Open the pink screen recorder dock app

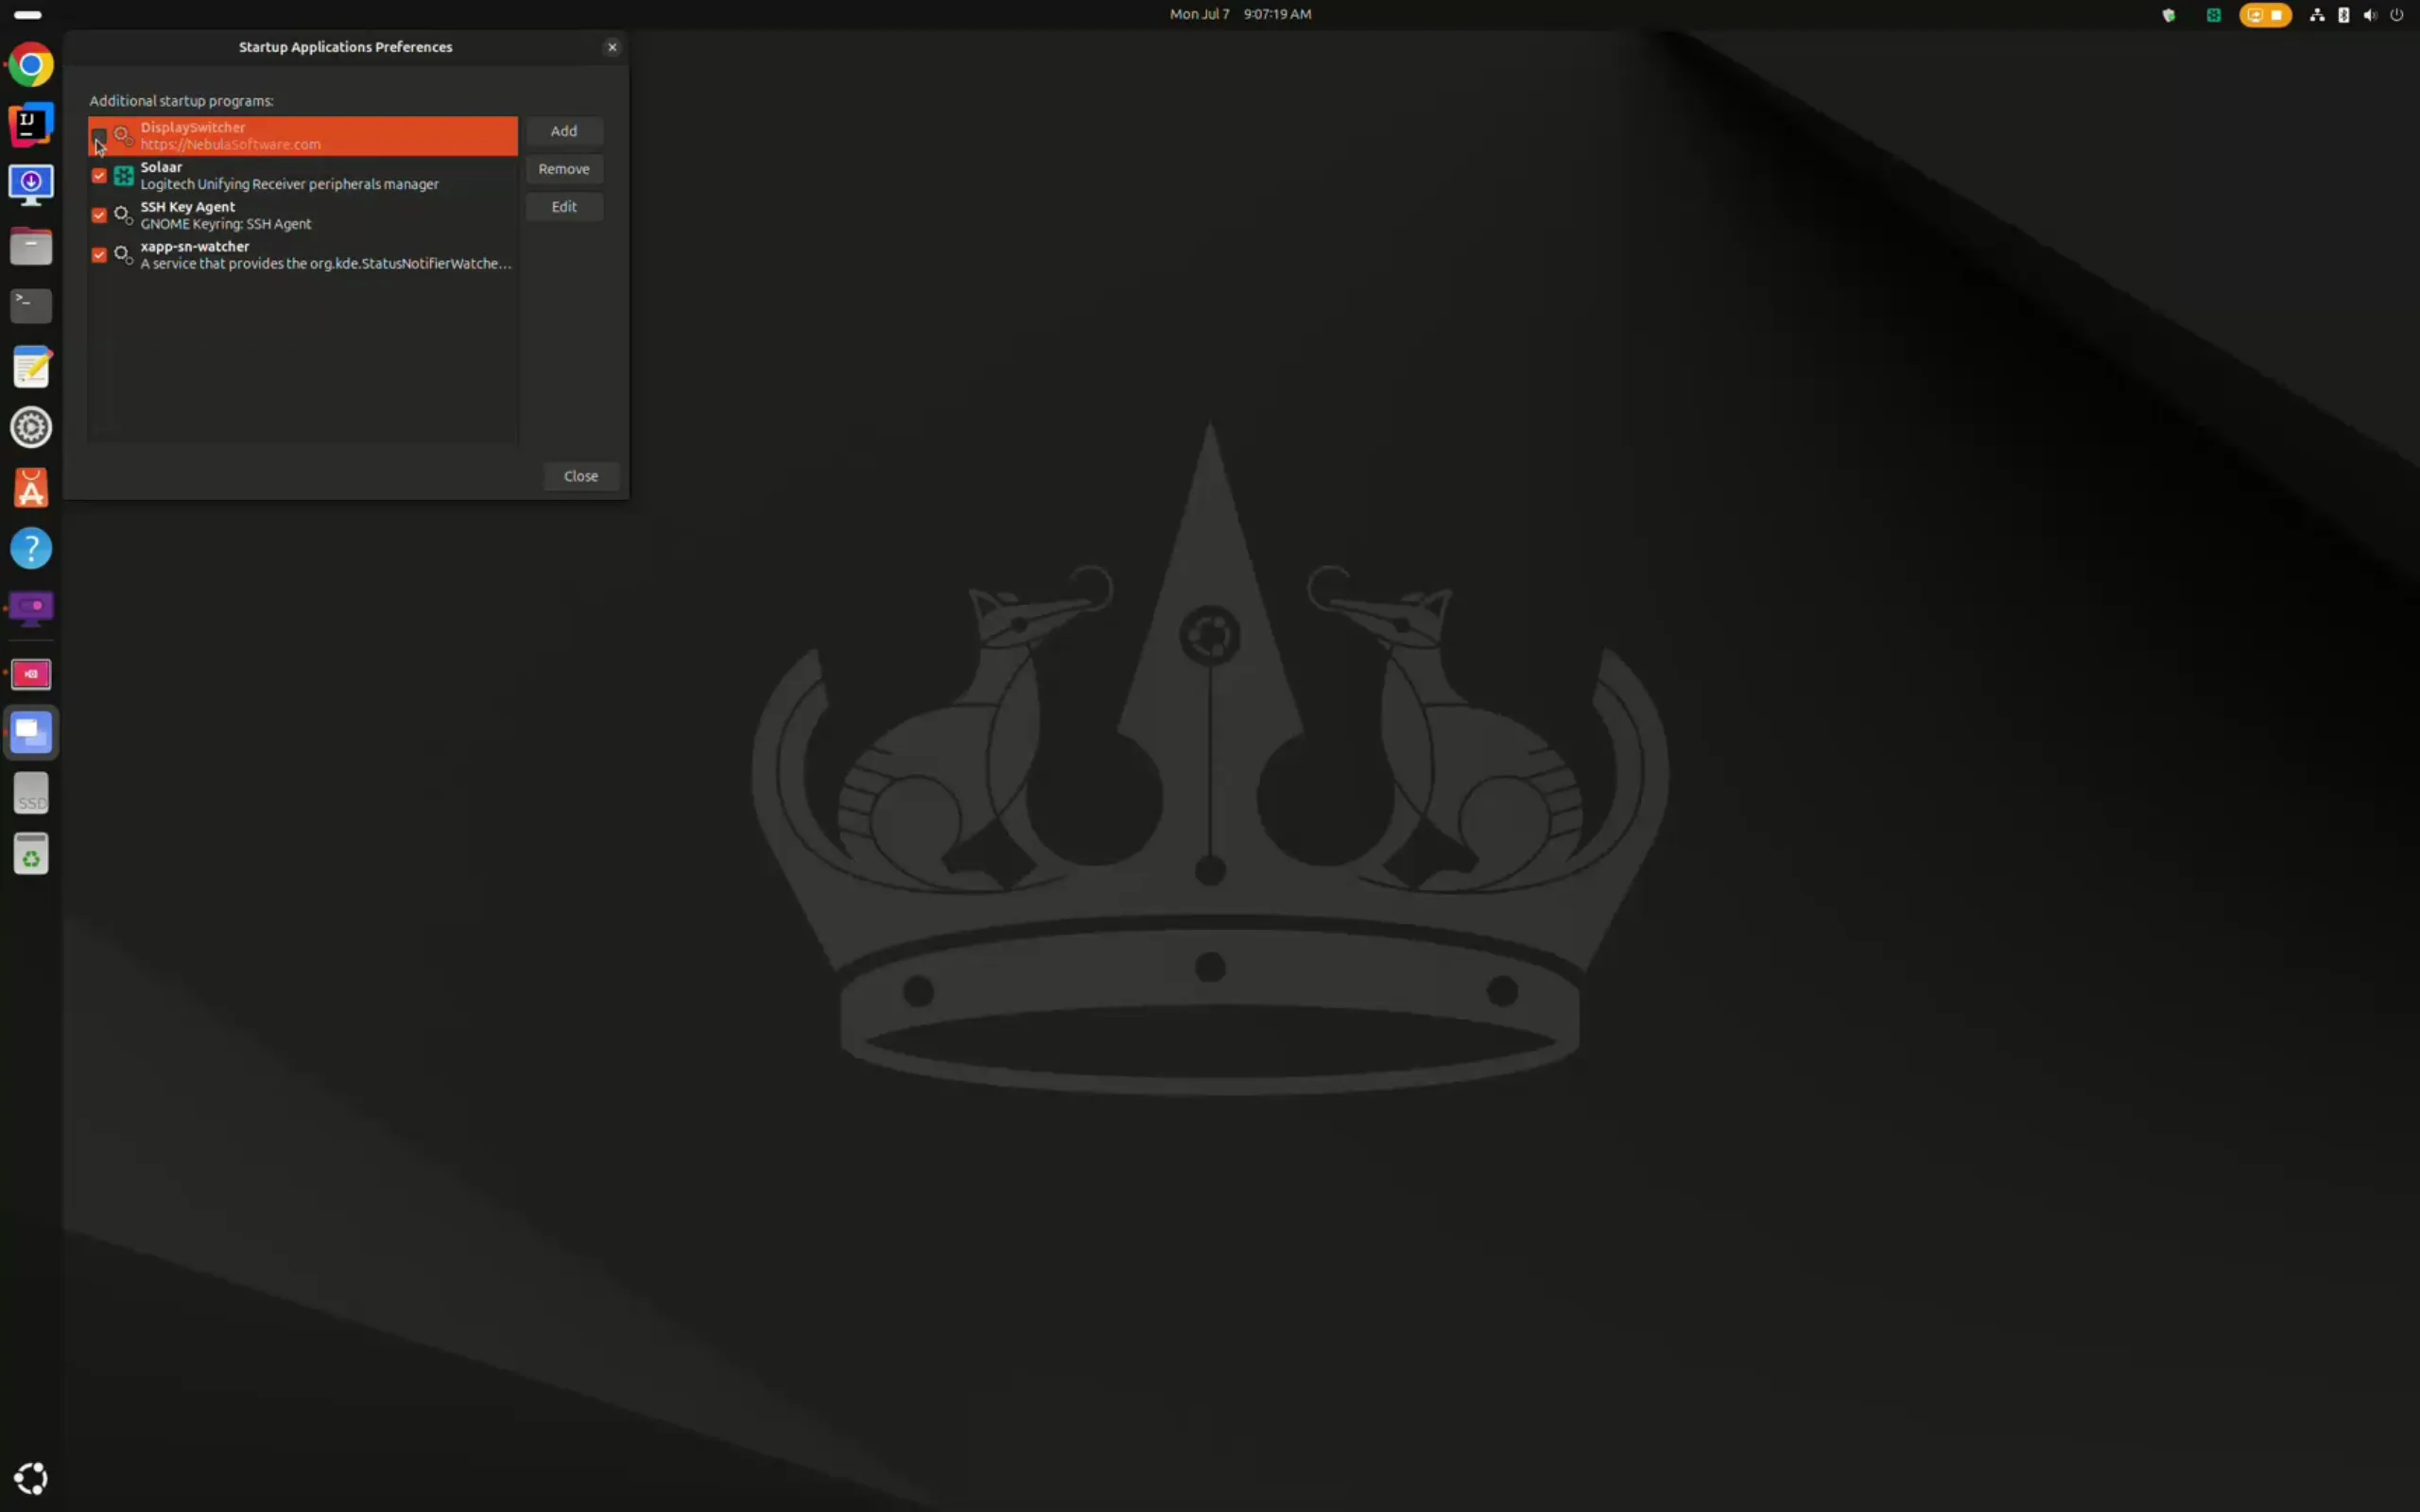[x=31, y=674]
